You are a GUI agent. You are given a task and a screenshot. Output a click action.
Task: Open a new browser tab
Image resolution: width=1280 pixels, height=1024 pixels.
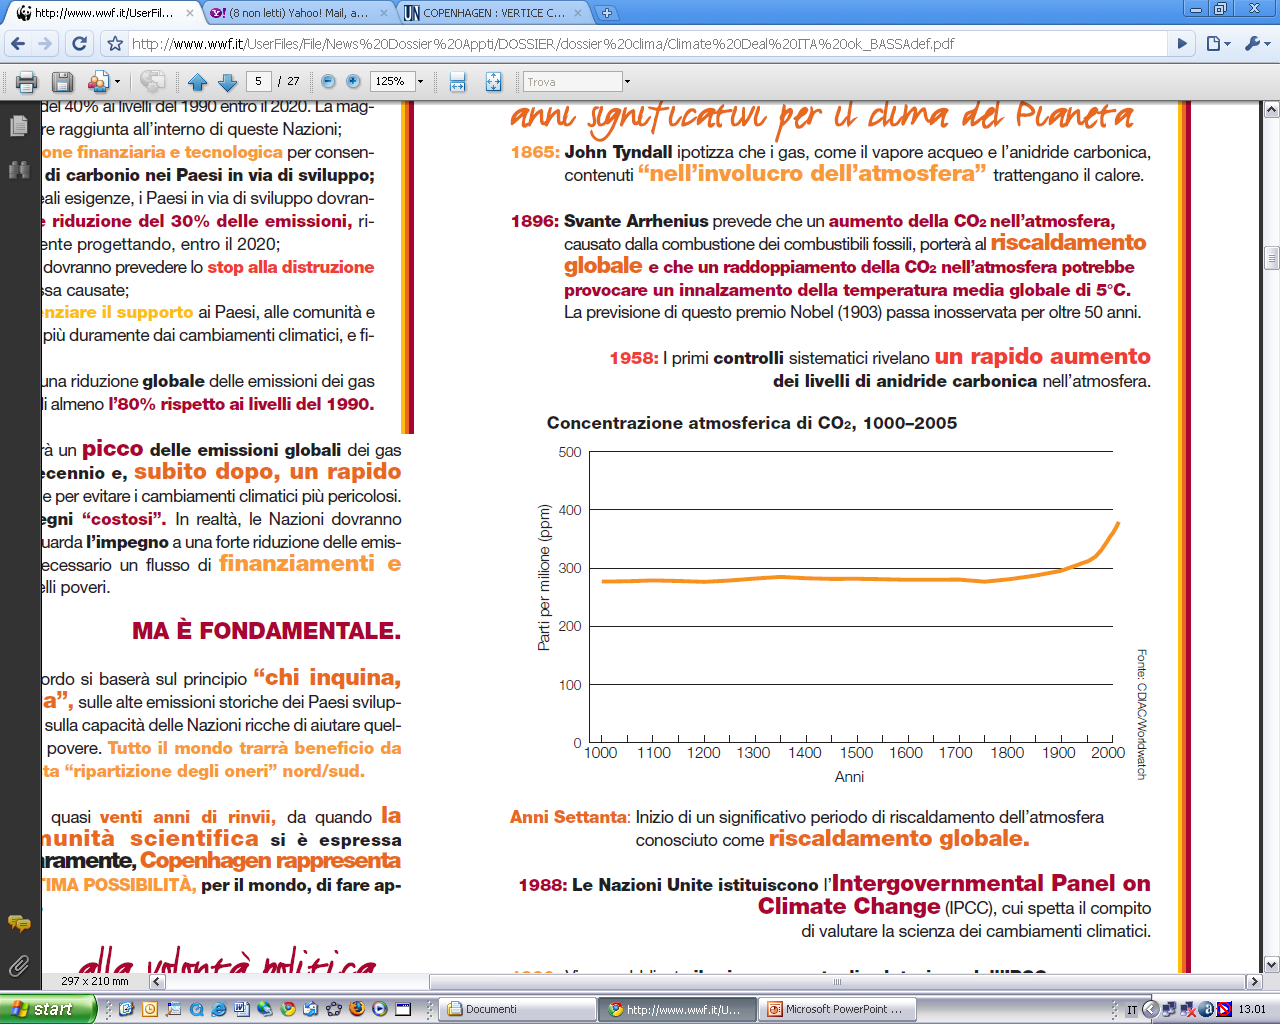pos(607,13)
